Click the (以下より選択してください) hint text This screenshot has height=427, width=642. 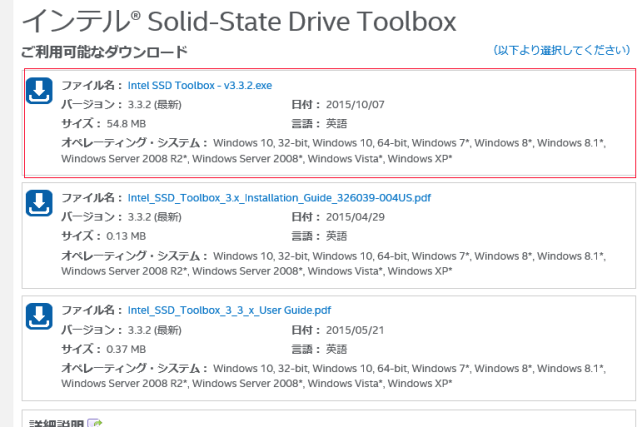561,50
